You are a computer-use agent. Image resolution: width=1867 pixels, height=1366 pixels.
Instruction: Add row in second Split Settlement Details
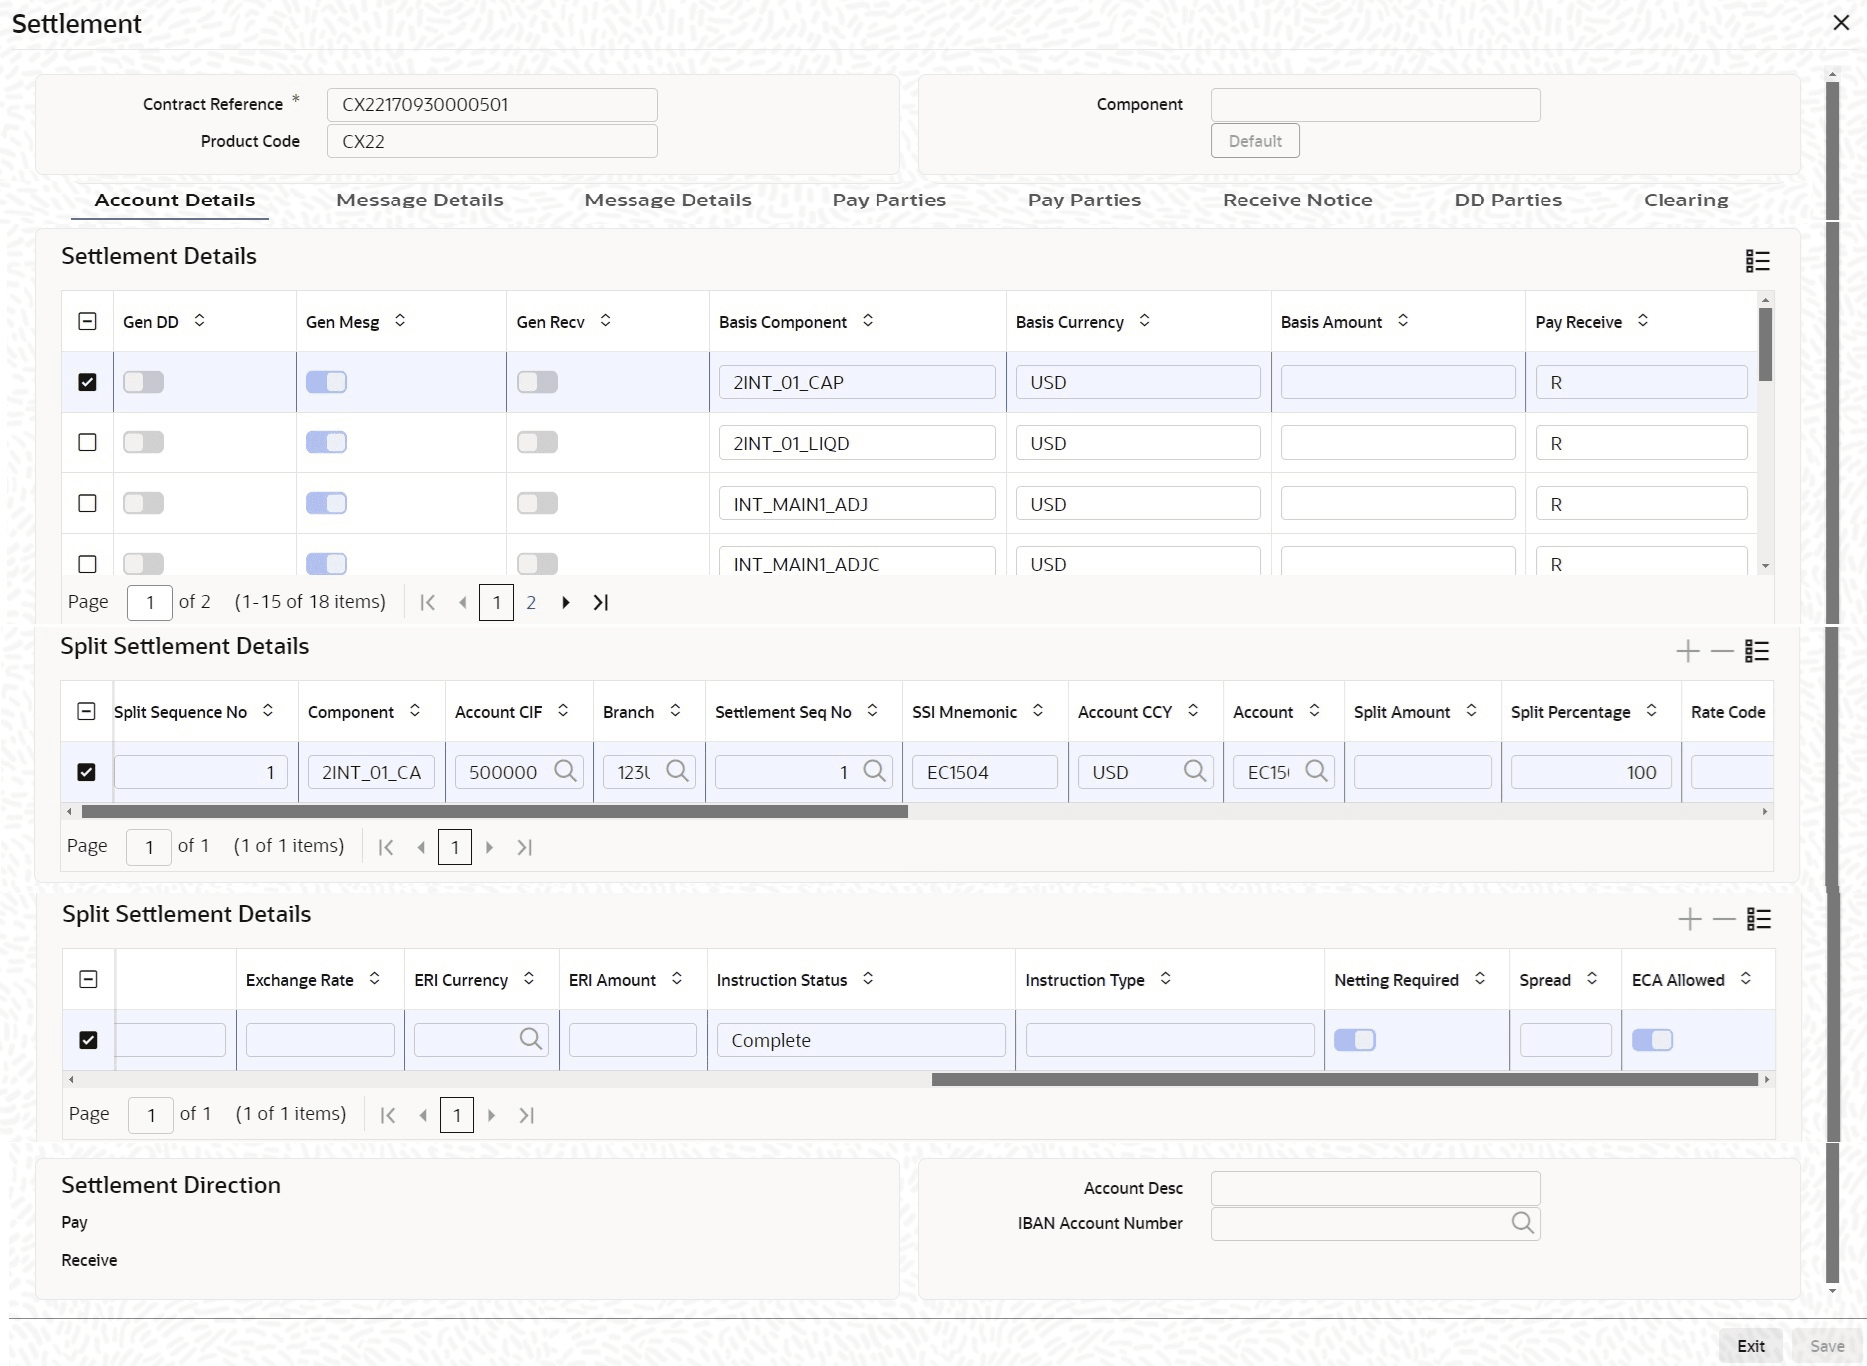point(1690,919)
